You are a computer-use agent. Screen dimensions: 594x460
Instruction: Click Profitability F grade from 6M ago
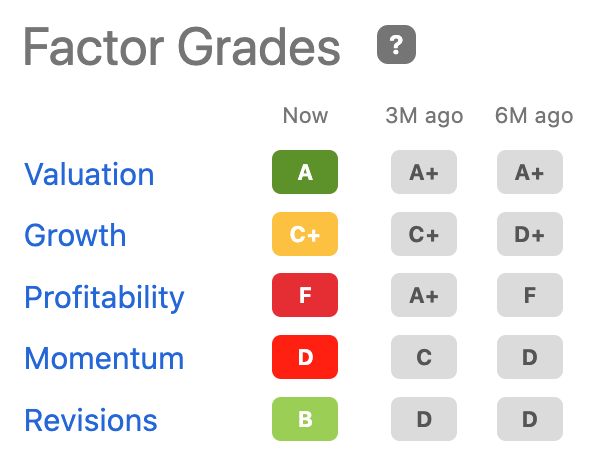point(530,295)
